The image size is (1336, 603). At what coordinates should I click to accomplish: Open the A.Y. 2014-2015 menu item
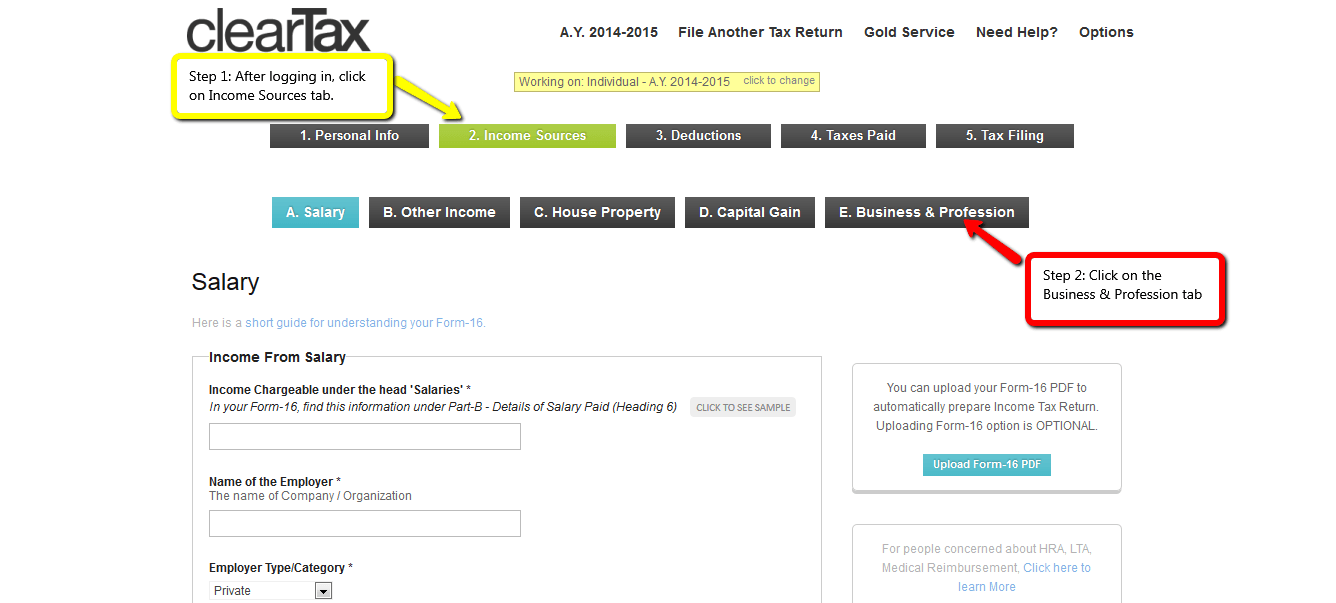coord(608,32)
